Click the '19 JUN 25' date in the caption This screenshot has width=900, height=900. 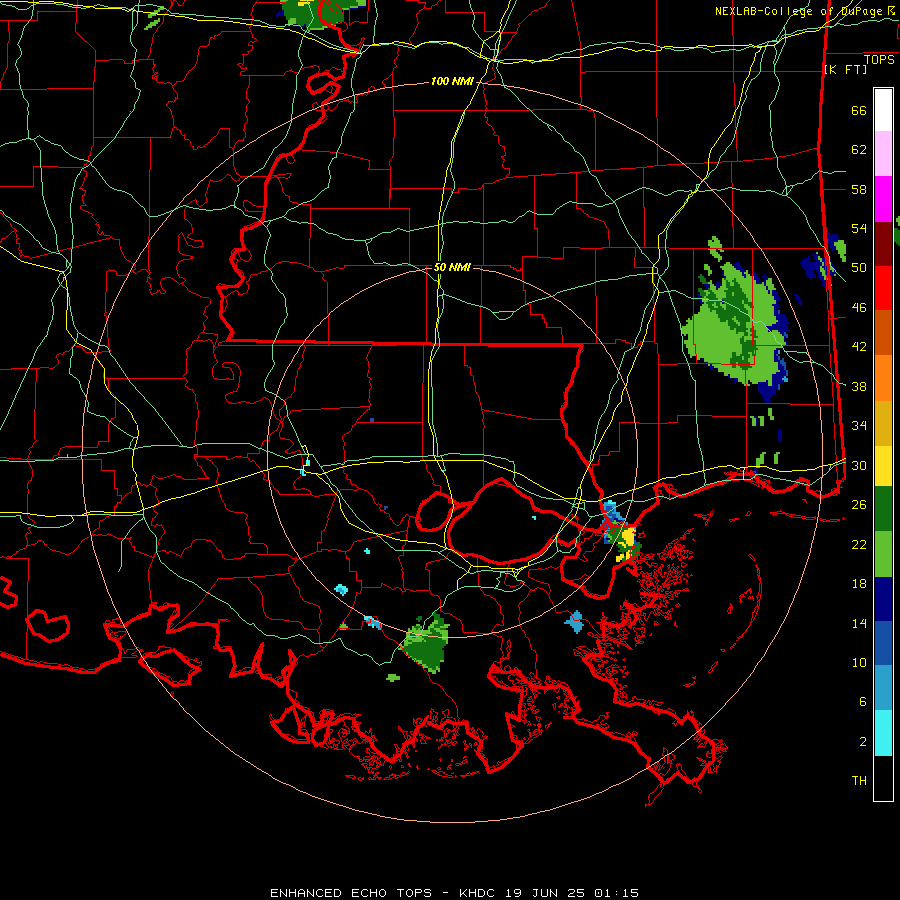point(545,893)
